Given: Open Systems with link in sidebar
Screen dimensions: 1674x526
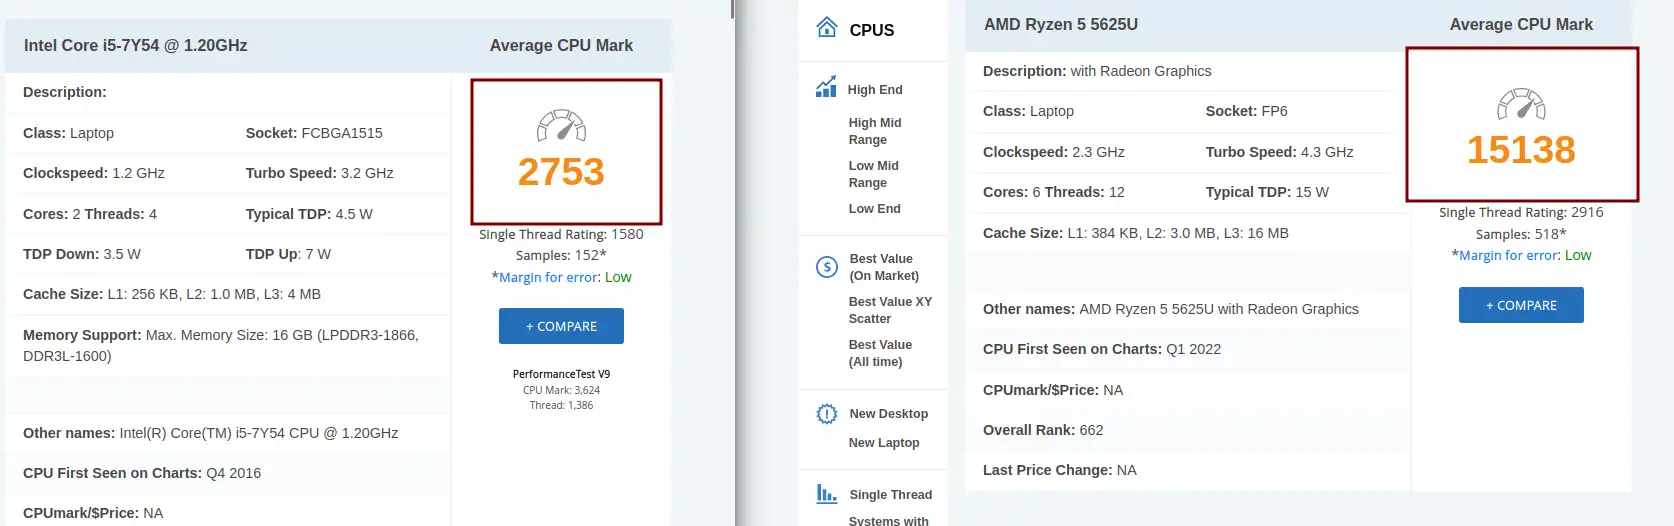Looking at the screenshot, I should (889, 520).
